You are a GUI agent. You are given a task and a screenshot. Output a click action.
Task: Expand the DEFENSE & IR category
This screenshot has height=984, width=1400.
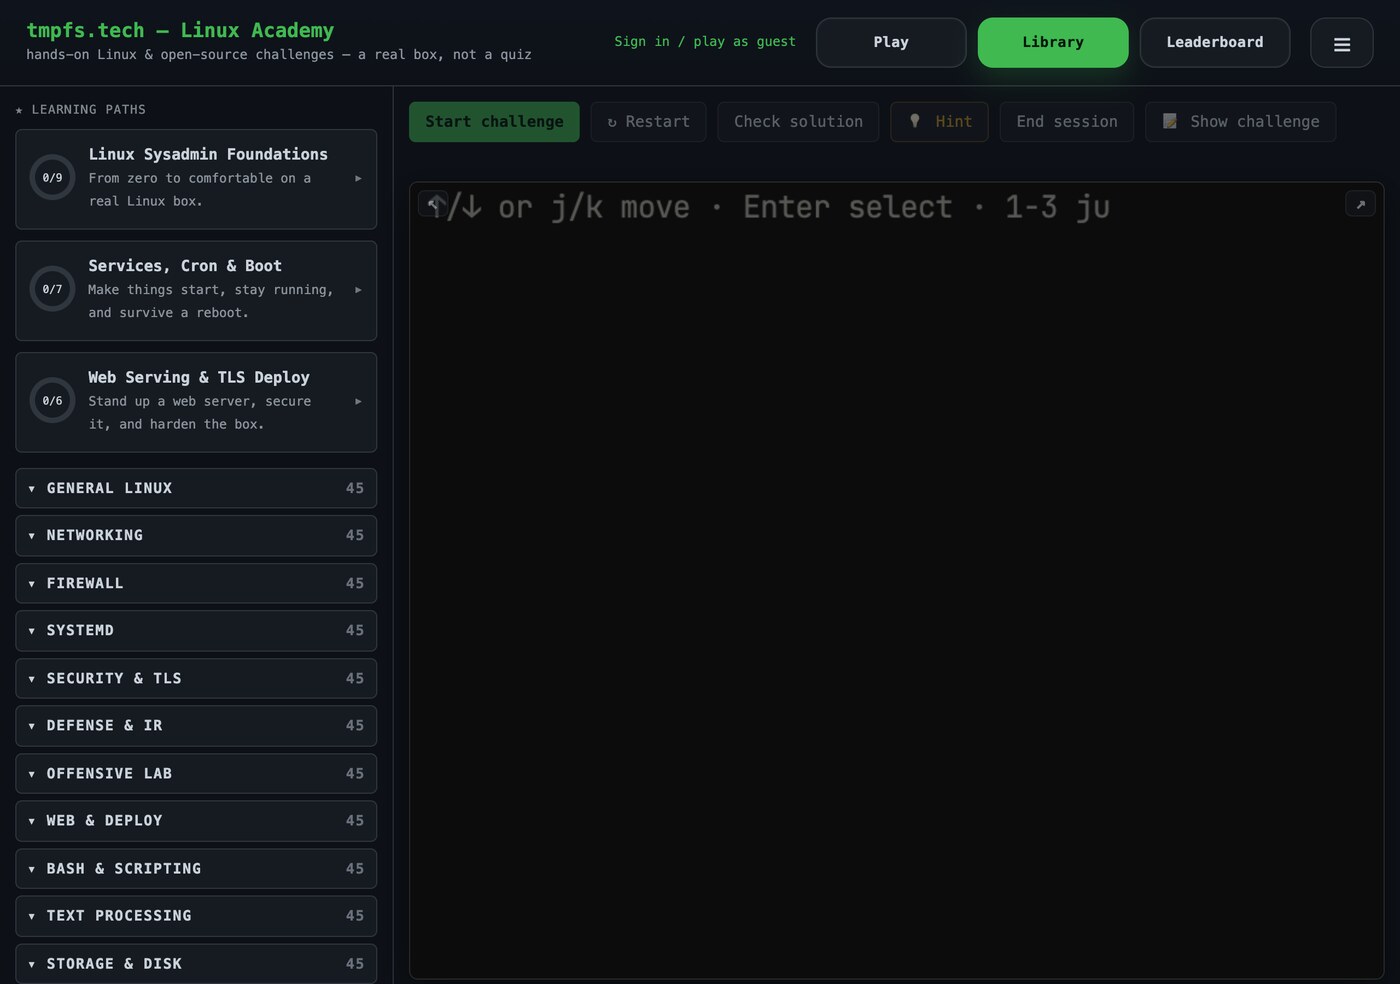point(196,726)
